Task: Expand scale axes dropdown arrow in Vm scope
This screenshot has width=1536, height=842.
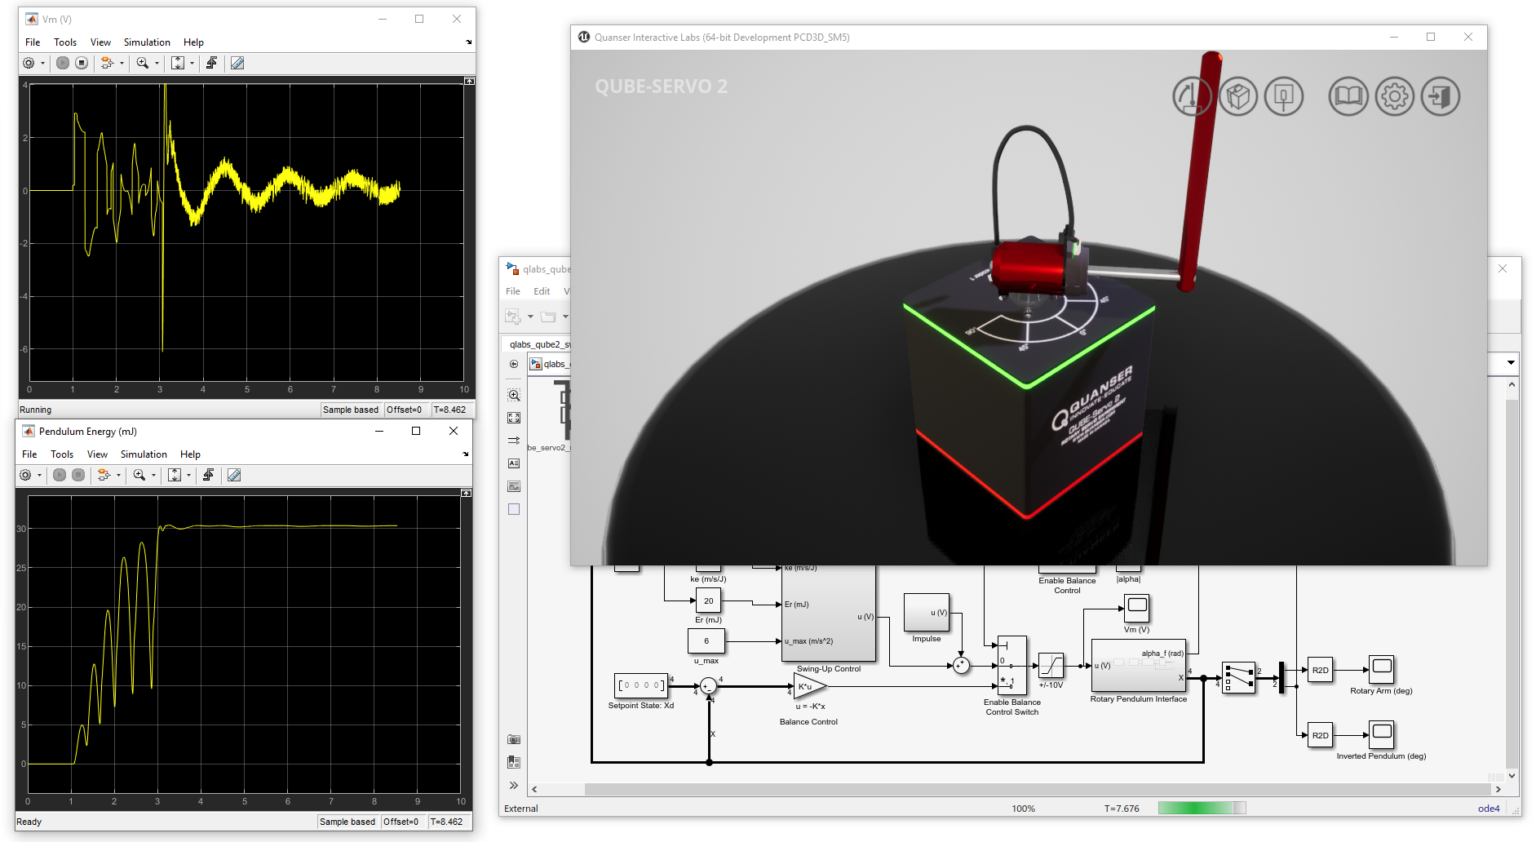Action: pos(192,64)
